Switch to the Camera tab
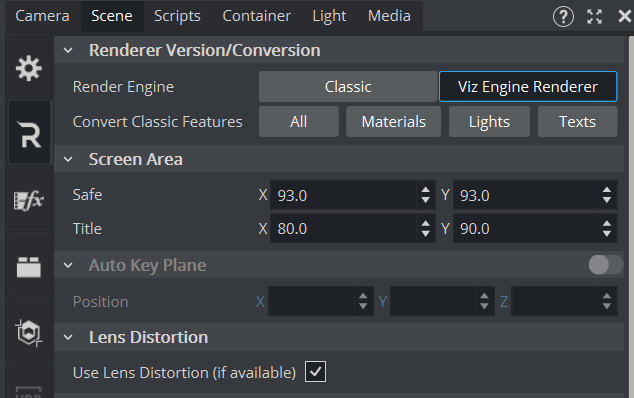This screenshot has width=634, height=398. point(42,16)
